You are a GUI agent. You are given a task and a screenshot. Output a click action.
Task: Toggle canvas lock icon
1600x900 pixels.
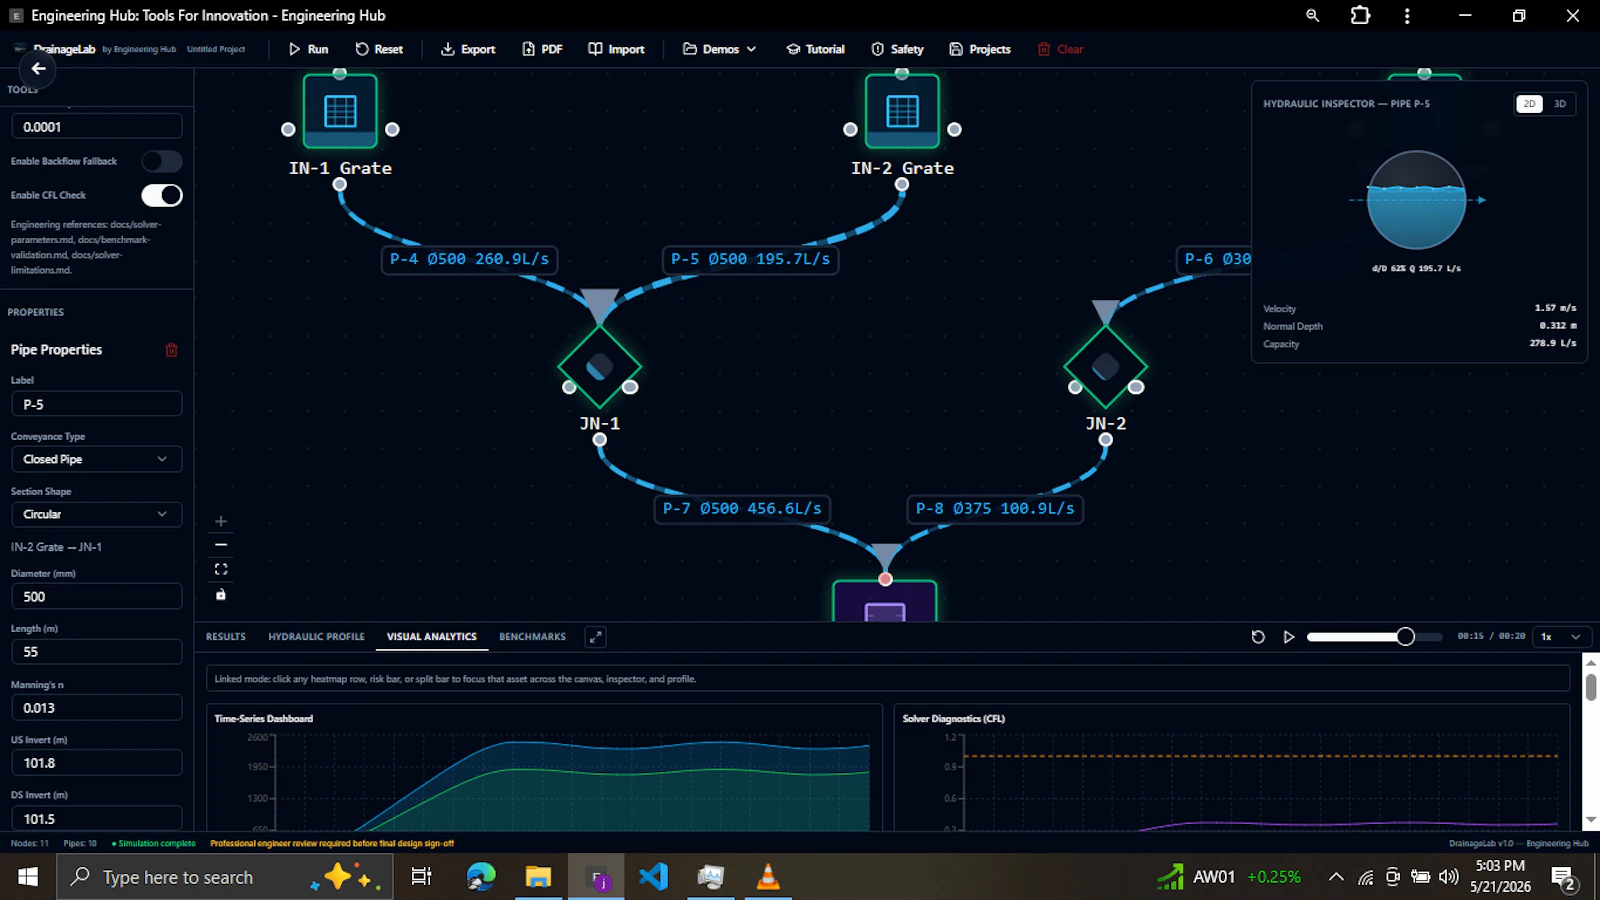click(x=221, y=594)
